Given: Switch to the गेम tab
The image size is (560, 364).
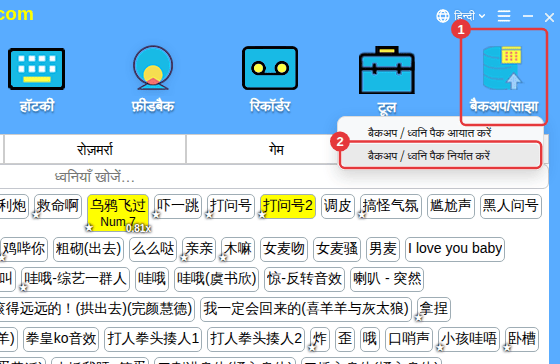Looking at the screenshot, I should (x=276, y=149).
